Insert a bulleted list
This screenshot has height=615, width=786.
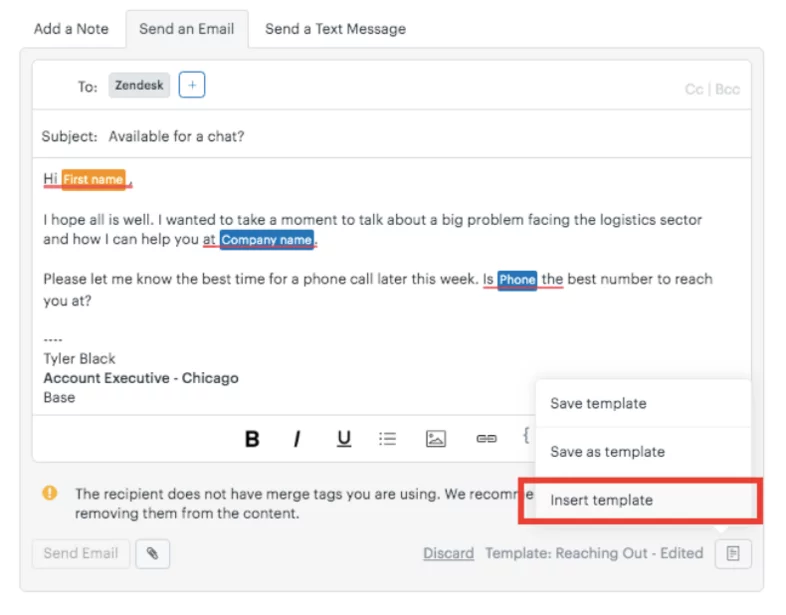click(x=388, y=439)
